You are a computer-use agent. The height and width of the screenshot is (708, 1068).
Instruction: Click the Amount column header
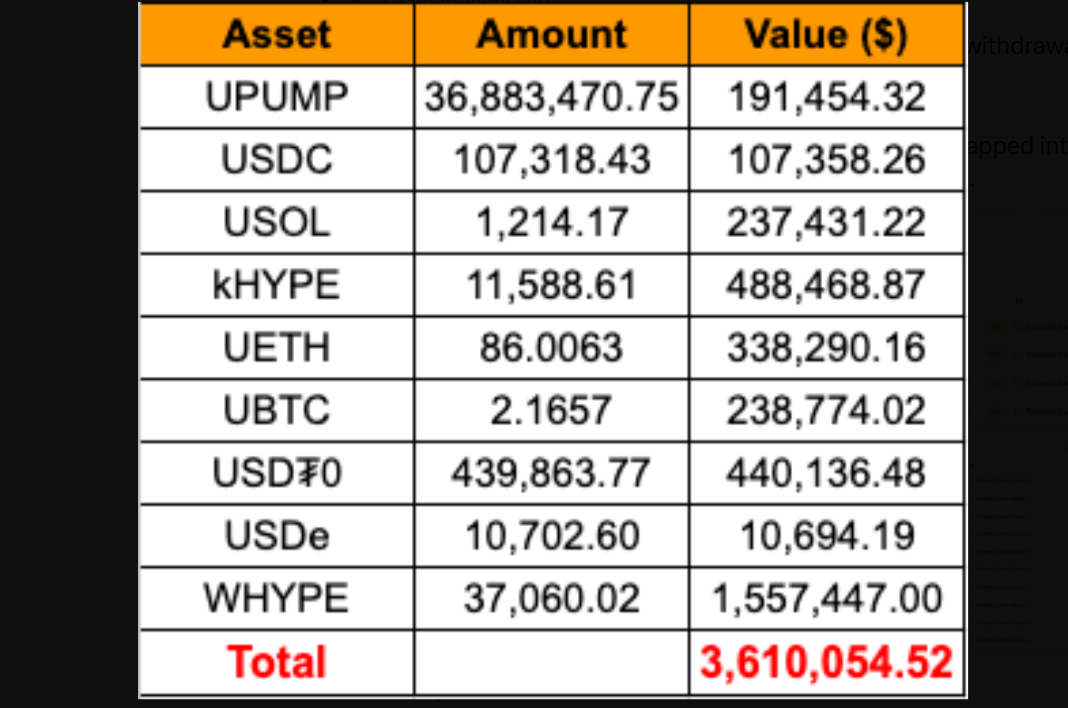[x=551, y=35]
